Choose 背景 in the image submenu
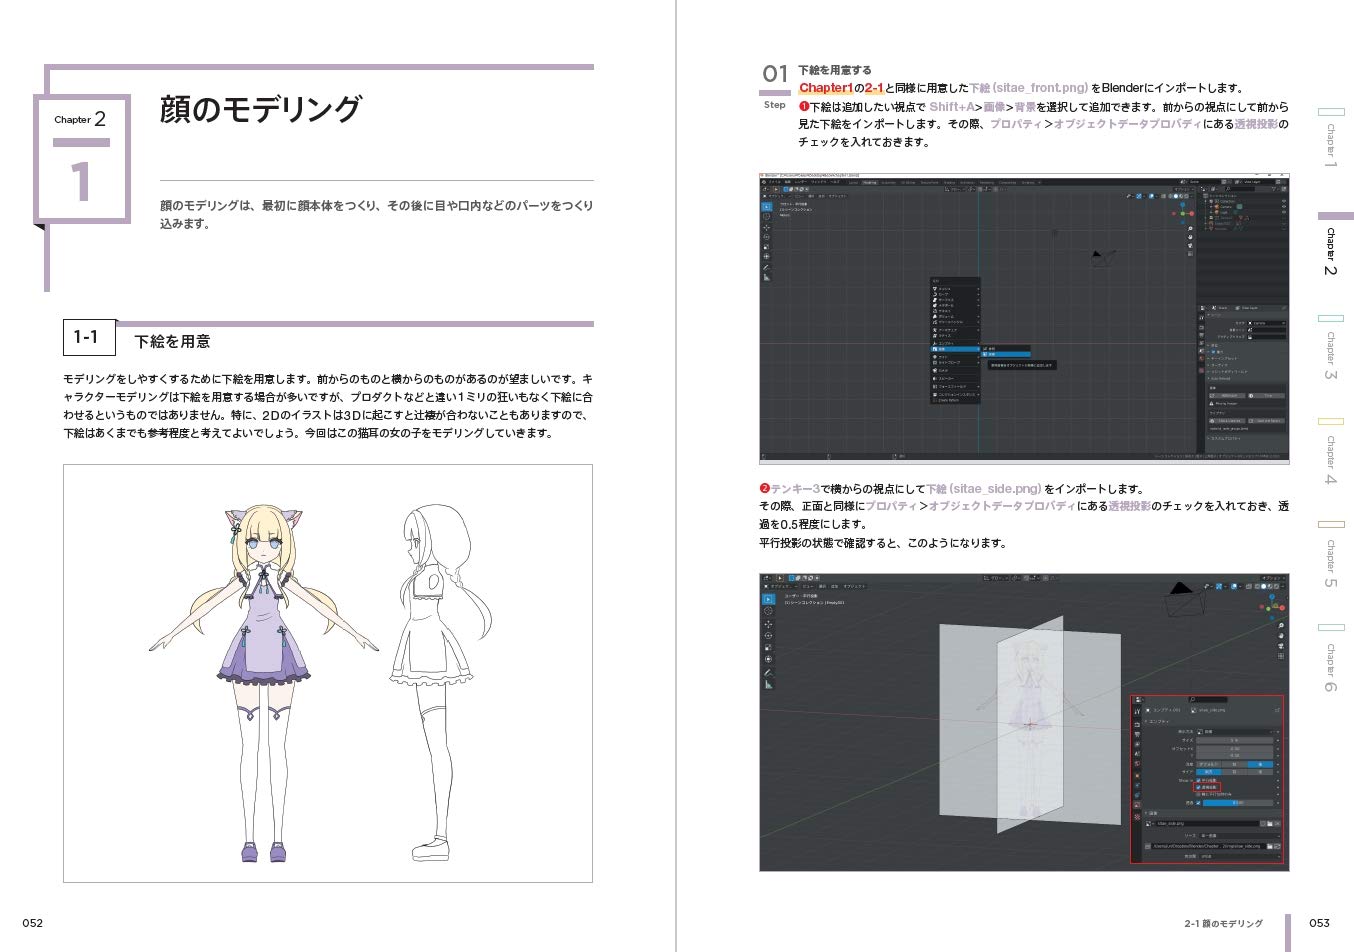Viewport: 1354px width, 952px height. [1005, 354]
